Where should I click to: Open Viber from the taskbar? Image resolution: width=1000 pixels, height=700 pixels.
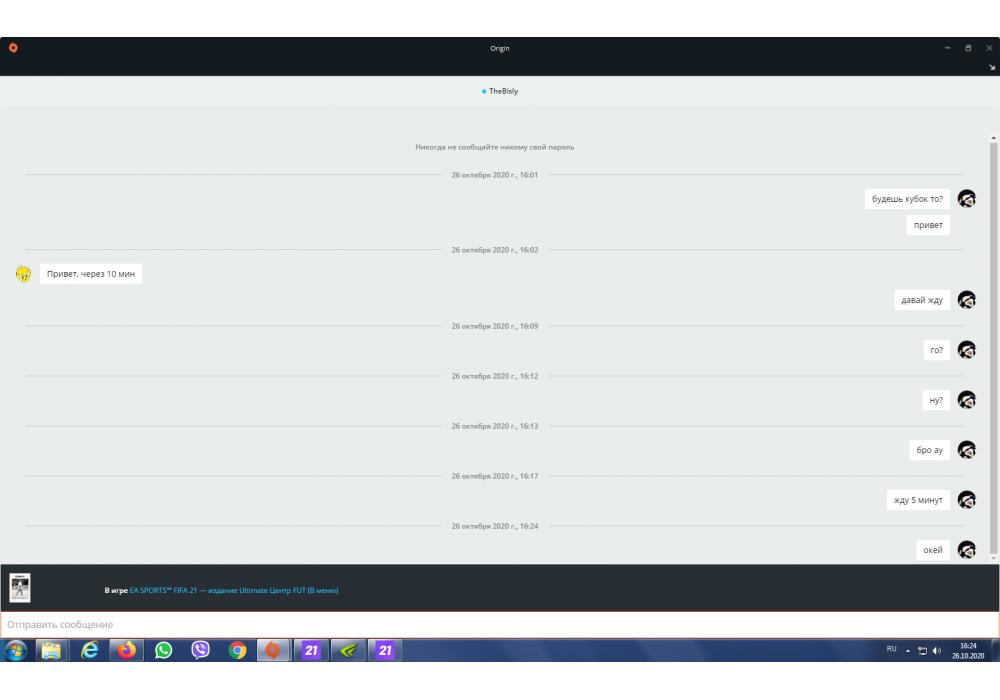click(200, 651)
